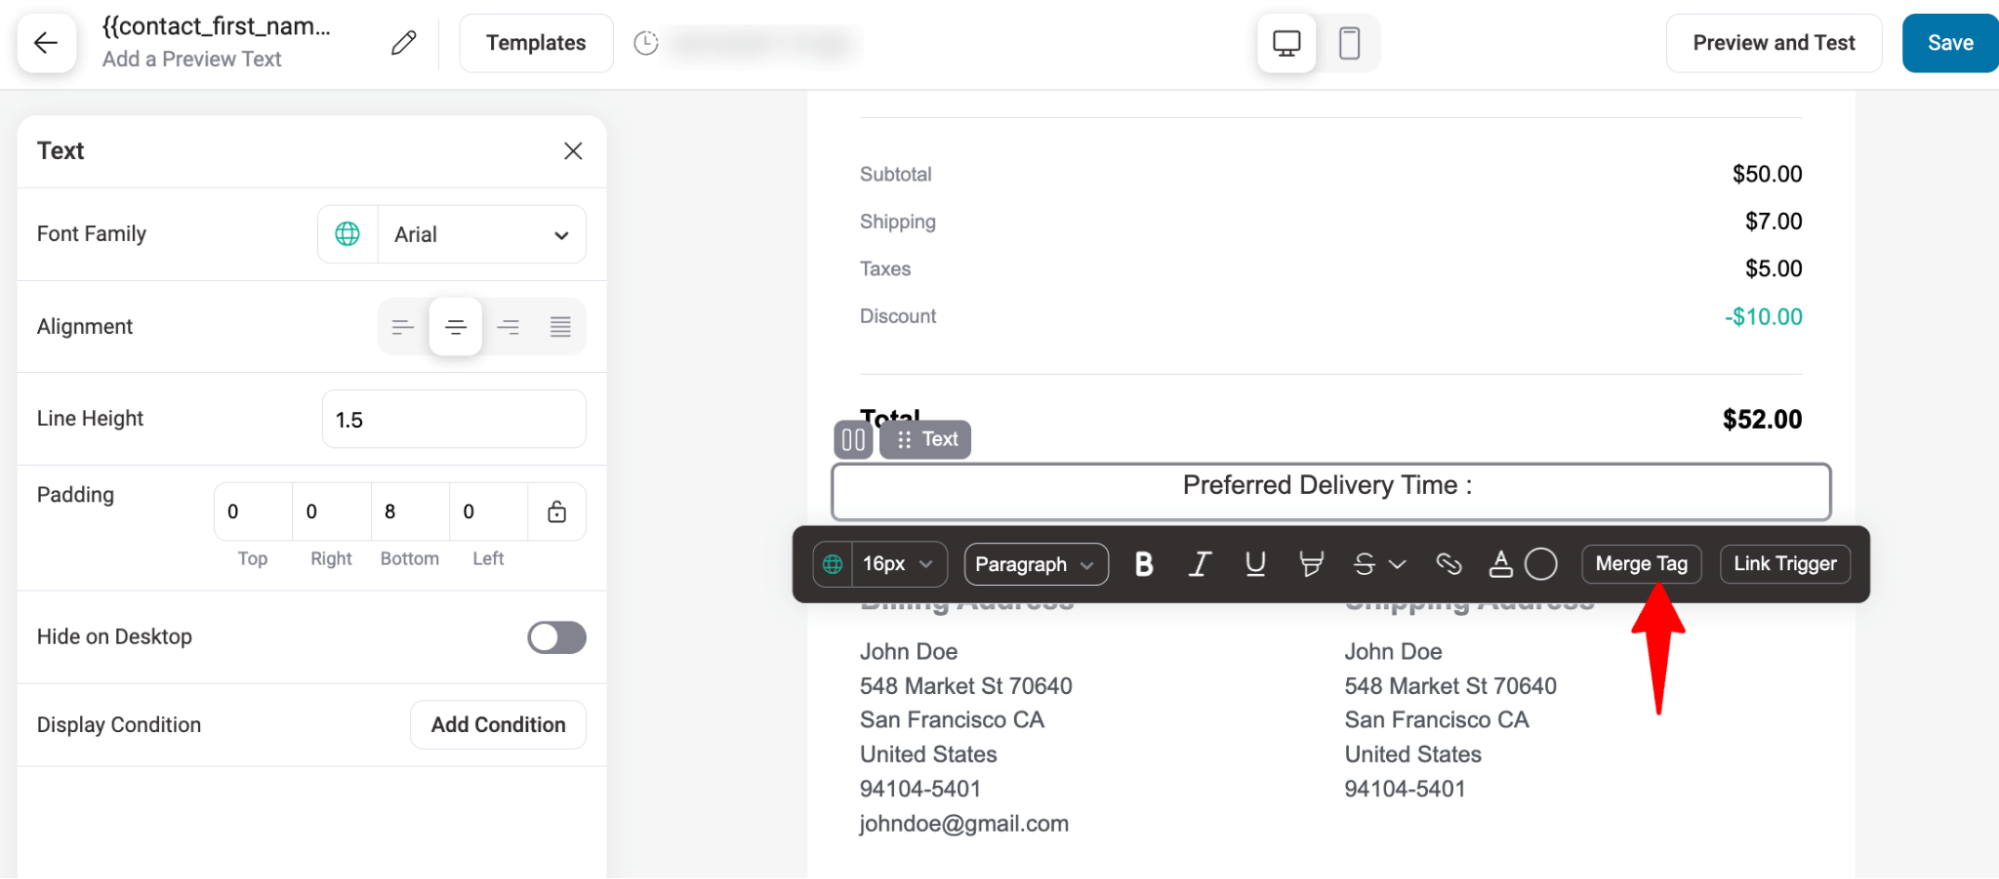Toggle Hide on Desktop switch
The height and width of the screenshot is (879, 1999).
(x=557, y=637)
